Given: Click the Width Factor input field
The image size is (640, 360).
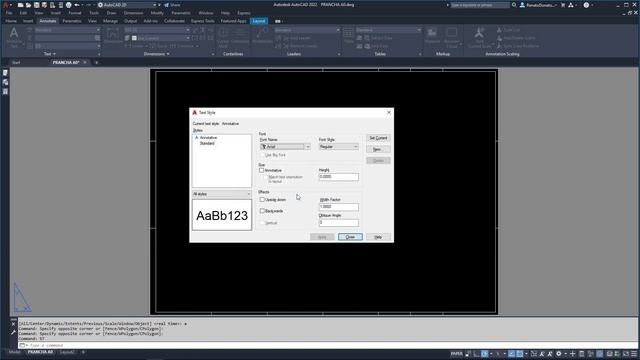Looking at the screenshot, I should tap(338, 207).
